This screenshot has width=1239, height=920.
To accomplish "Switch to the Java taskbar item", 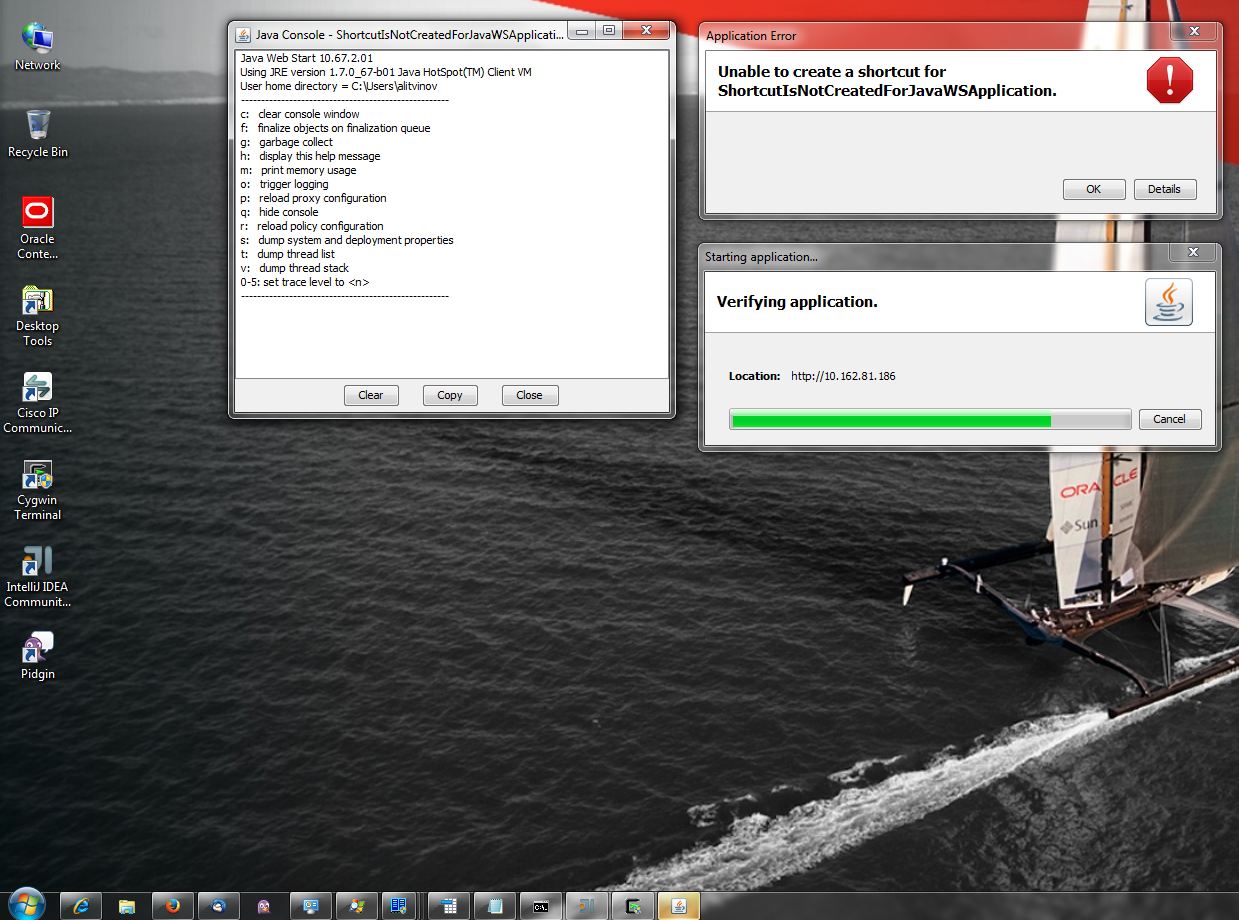I will click(x=679, y=906).
